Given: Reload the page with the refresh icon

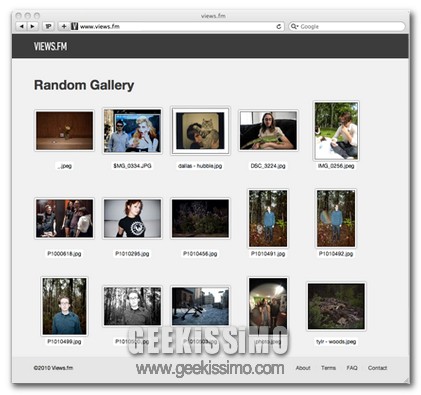Looking at the screenshot, I should [279, 27].
